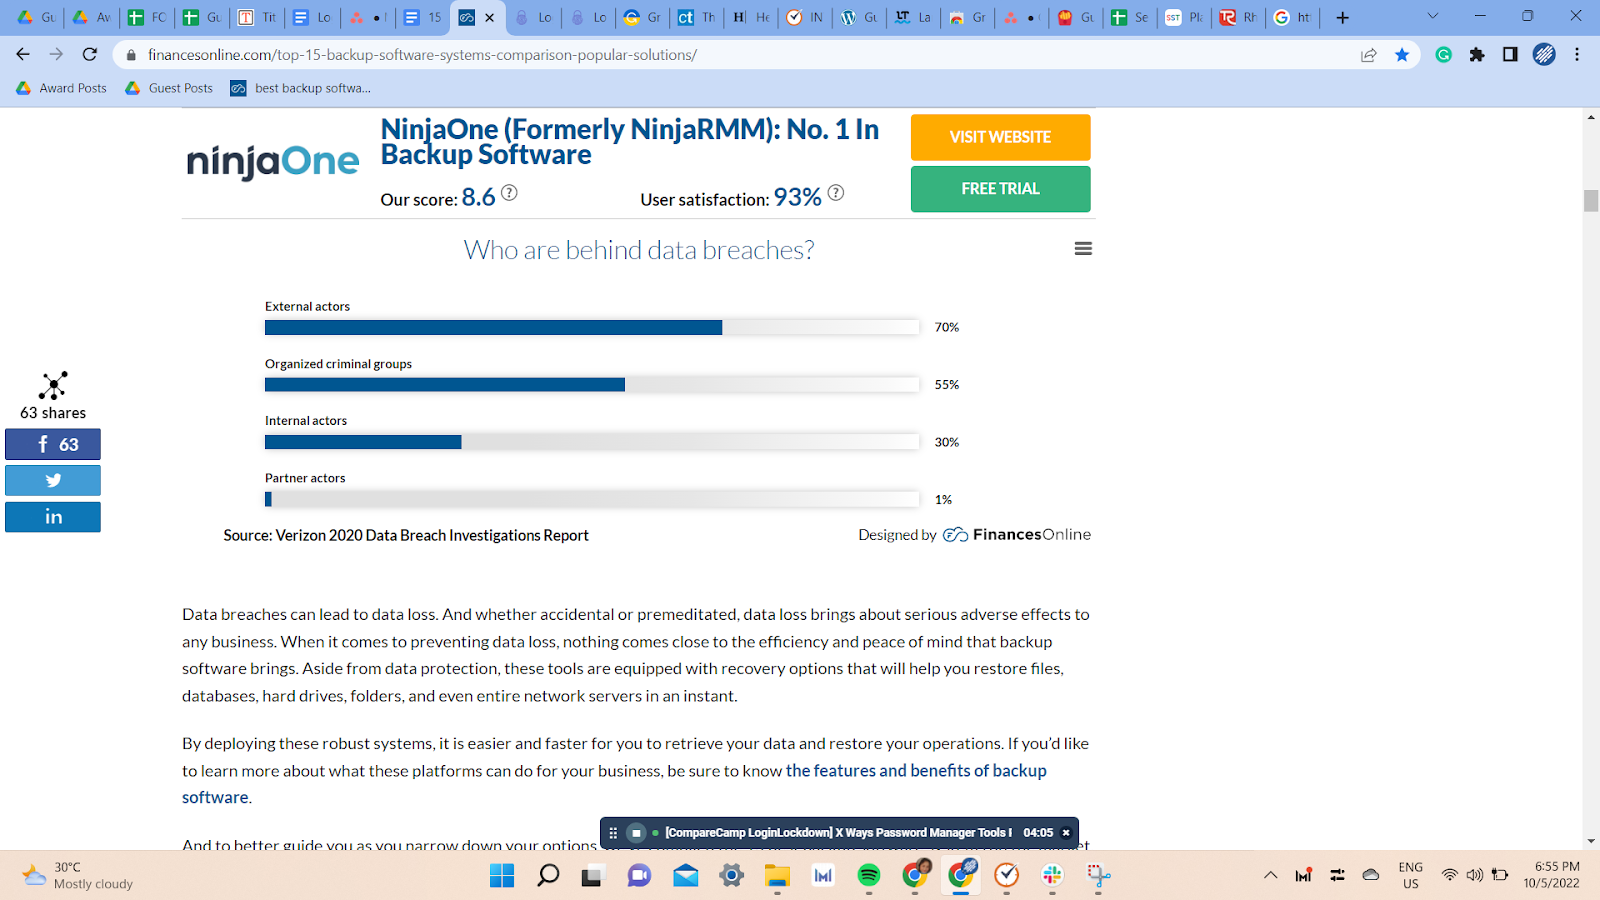Click the External actors 70% bar
Image resolution: width=1600 pixels, height=900 pixels.
(x=493, y=328)
